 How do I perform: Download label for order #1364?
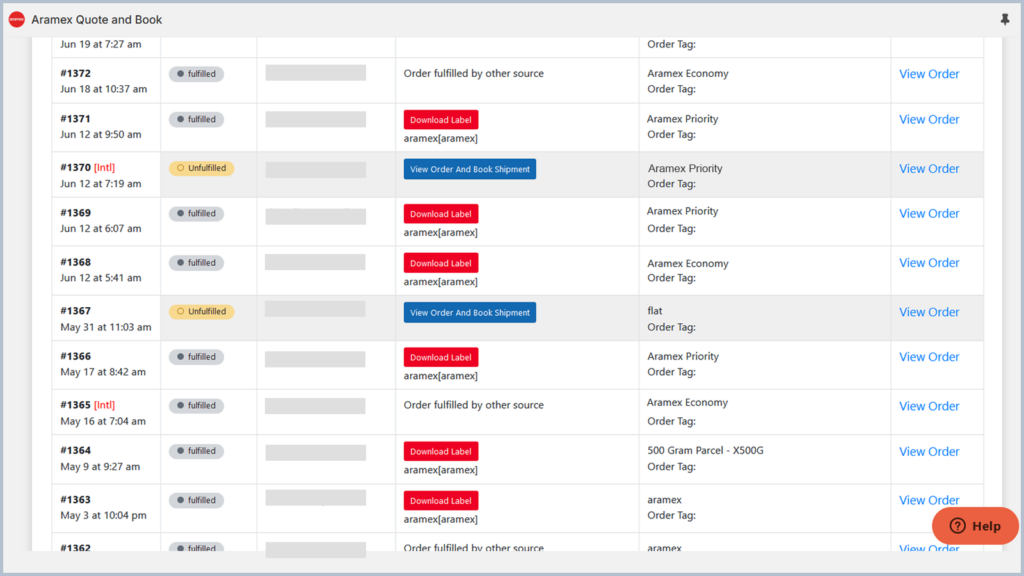coord(441,451)
